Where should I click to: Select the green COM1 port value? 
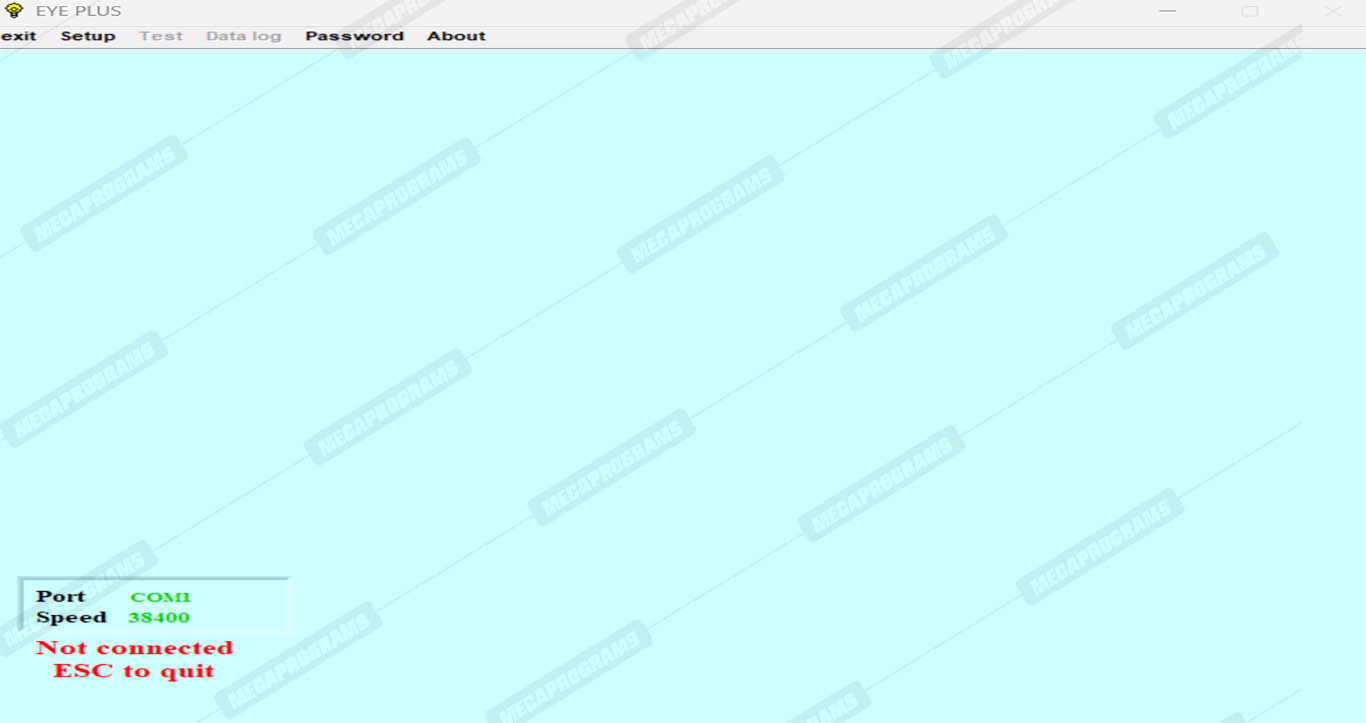160,597
